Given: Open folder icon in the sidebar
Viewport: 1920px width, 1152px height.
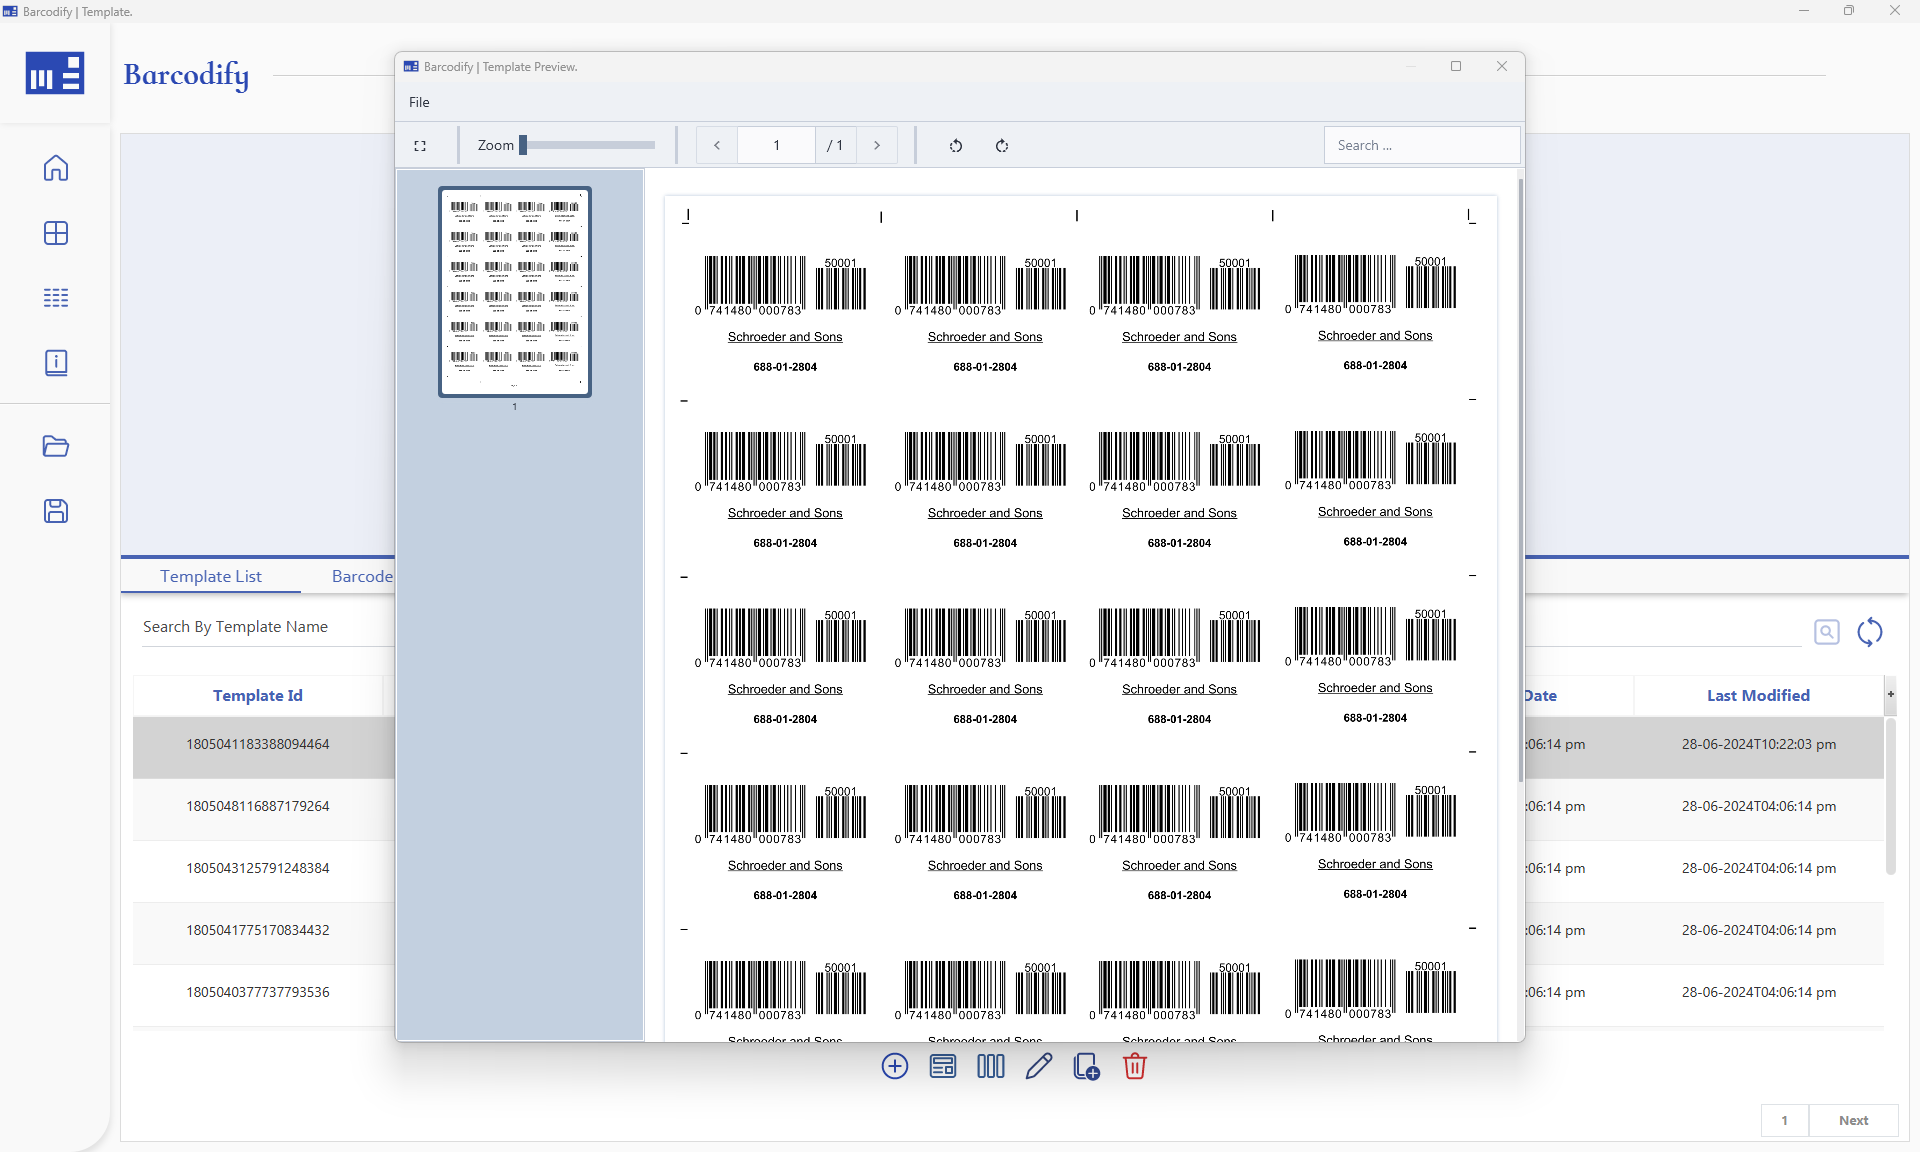Looking at the screenshot, I should click(x=56, y=447).
